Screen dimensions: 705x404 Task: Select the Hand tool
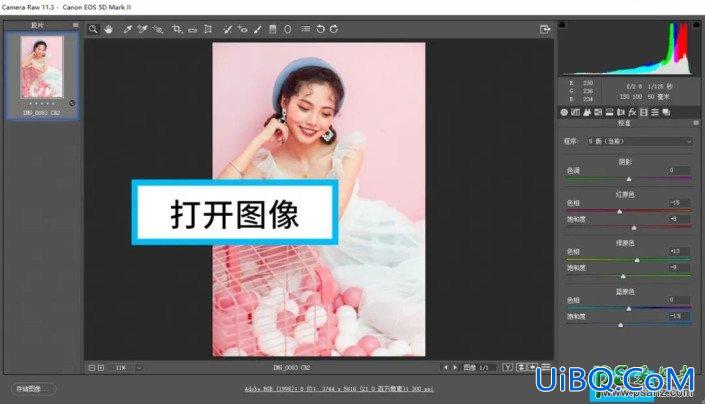108,29
